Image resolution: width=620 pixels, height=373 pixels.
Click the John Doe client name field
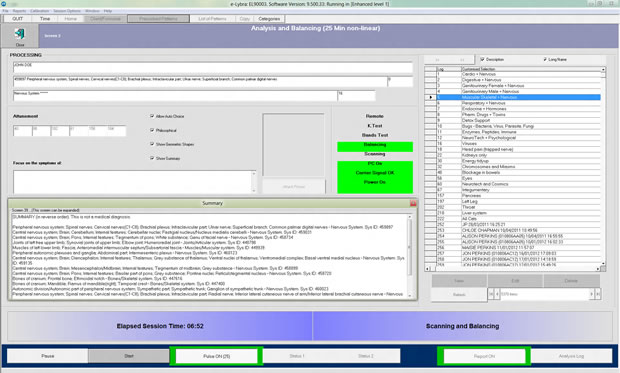pos(213,67)
